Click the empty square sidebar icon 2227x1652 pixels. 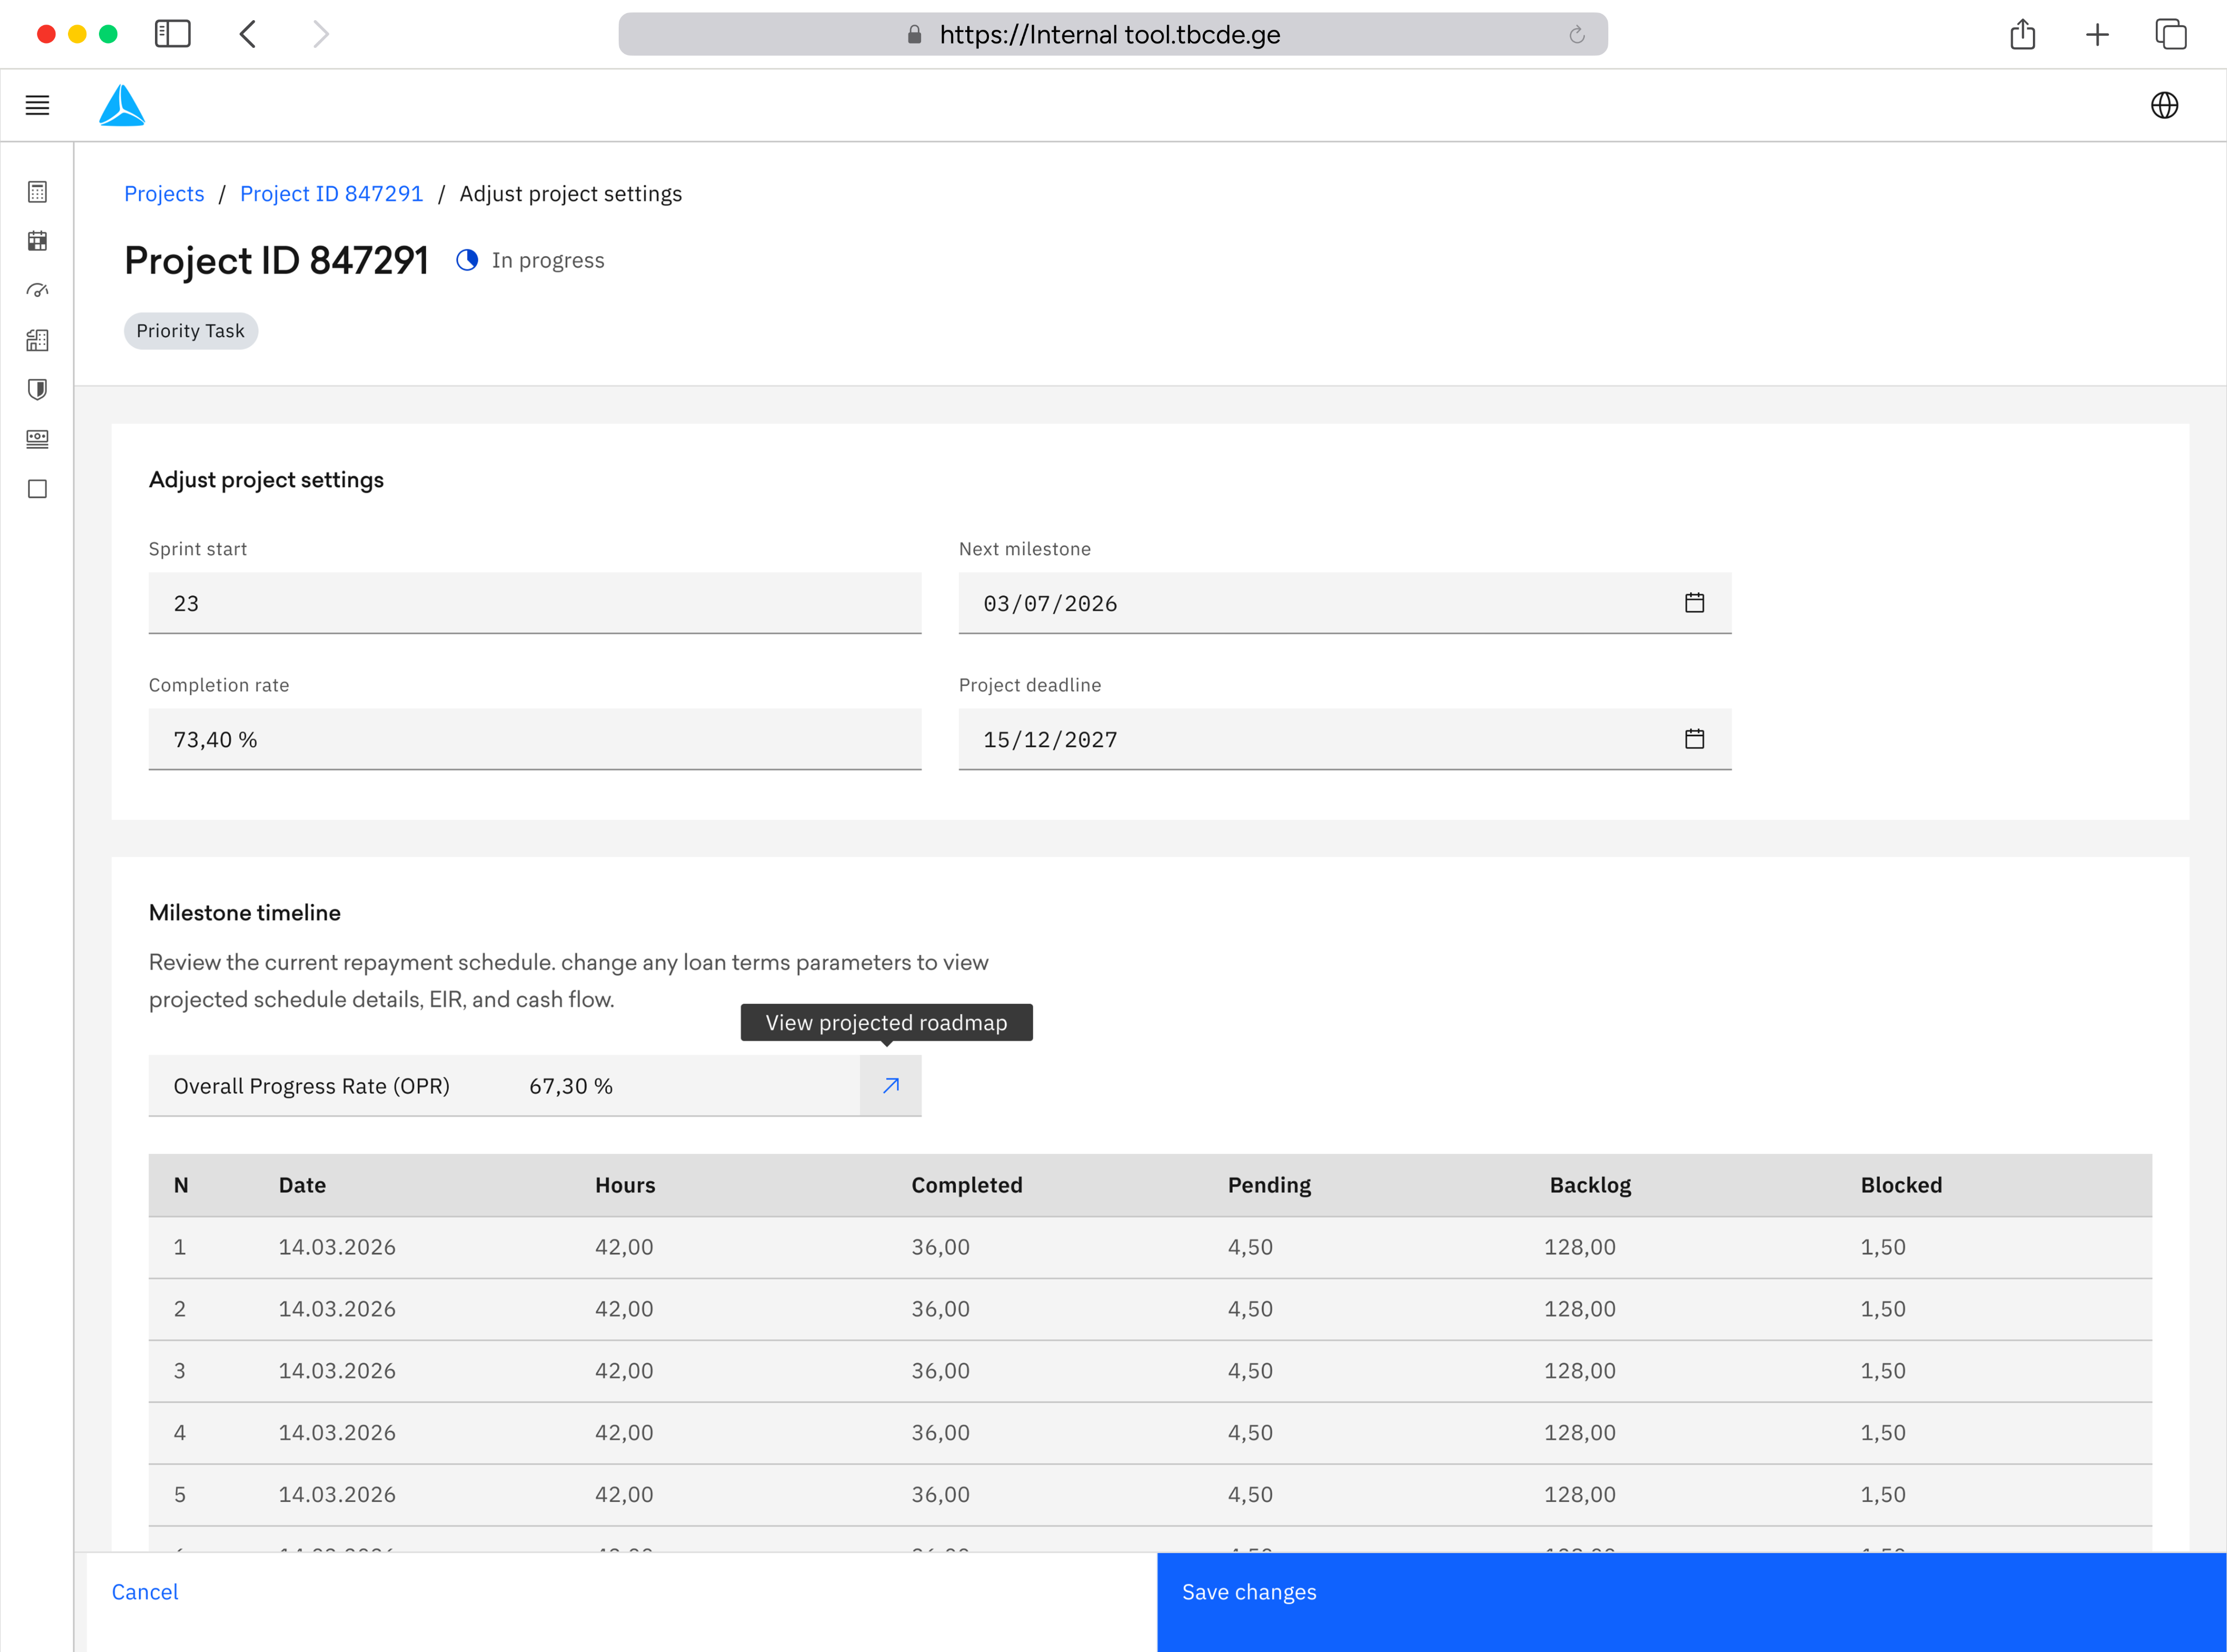coord(37,489)
